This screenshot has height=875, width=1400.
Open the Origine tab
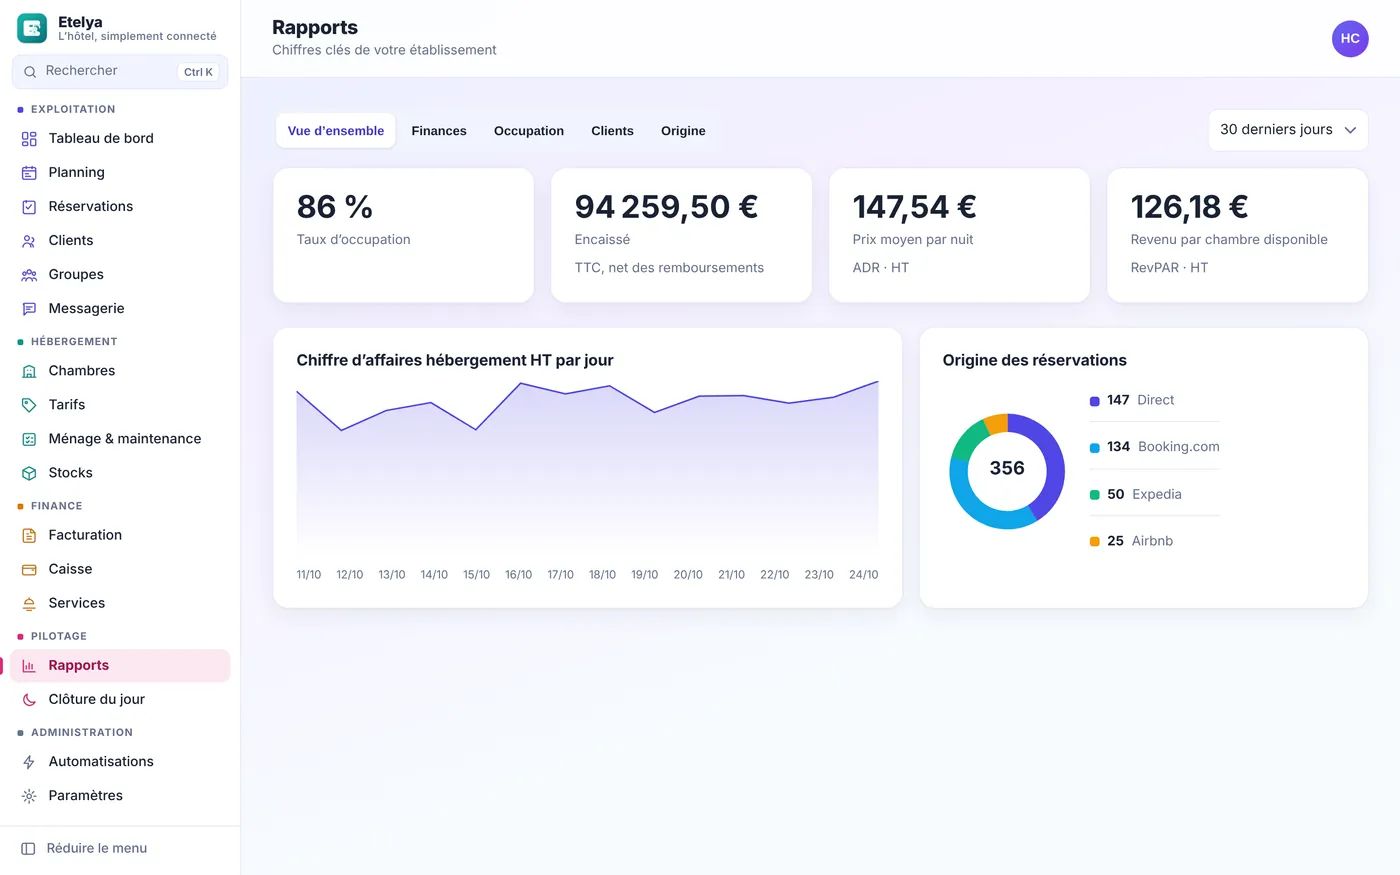[x=683, y=131]
